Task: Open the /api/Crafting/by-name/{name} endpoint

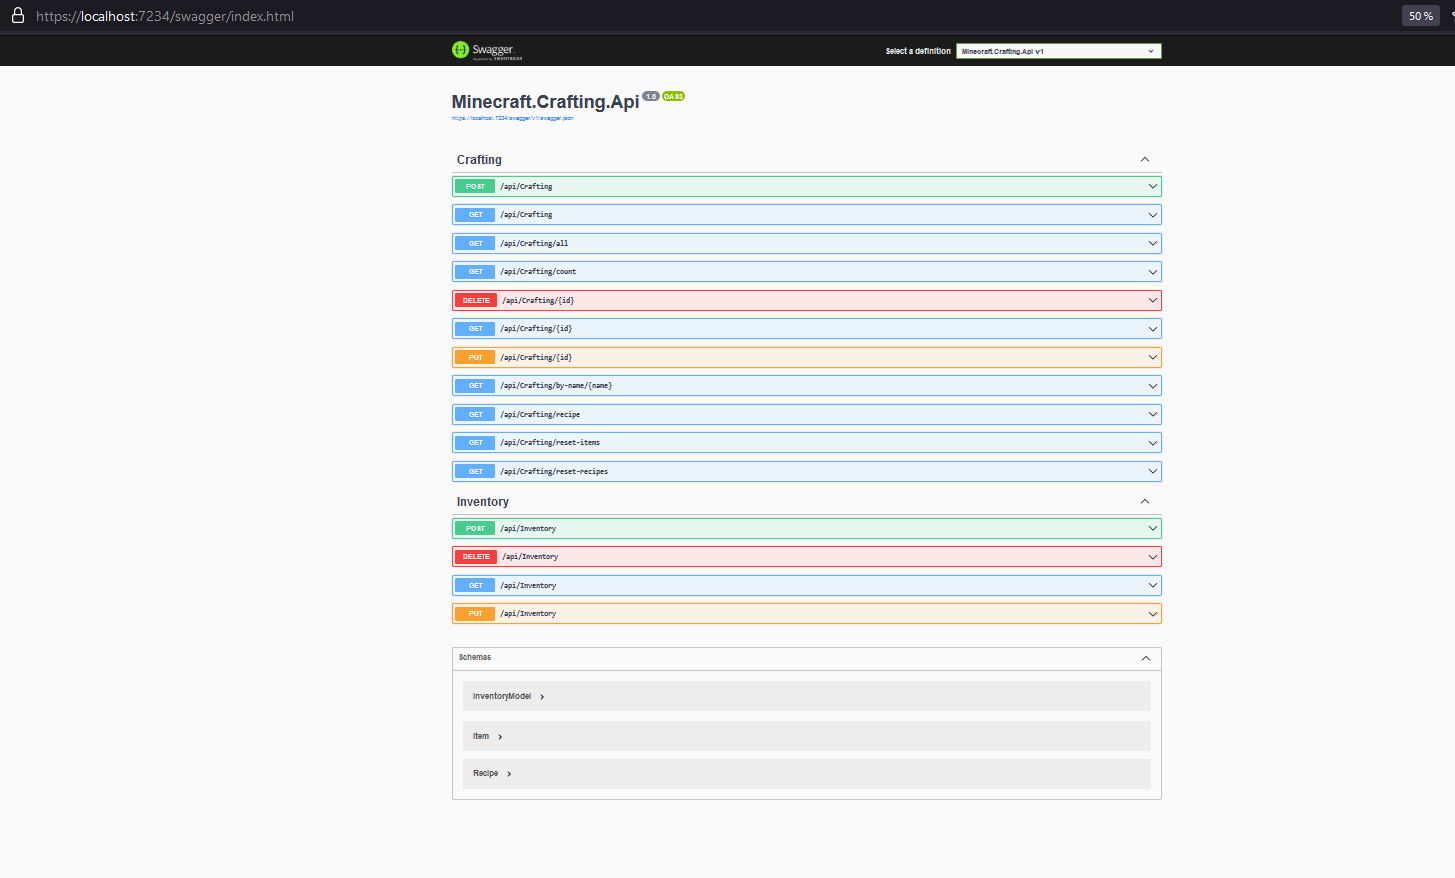Action: coord(806,386)
